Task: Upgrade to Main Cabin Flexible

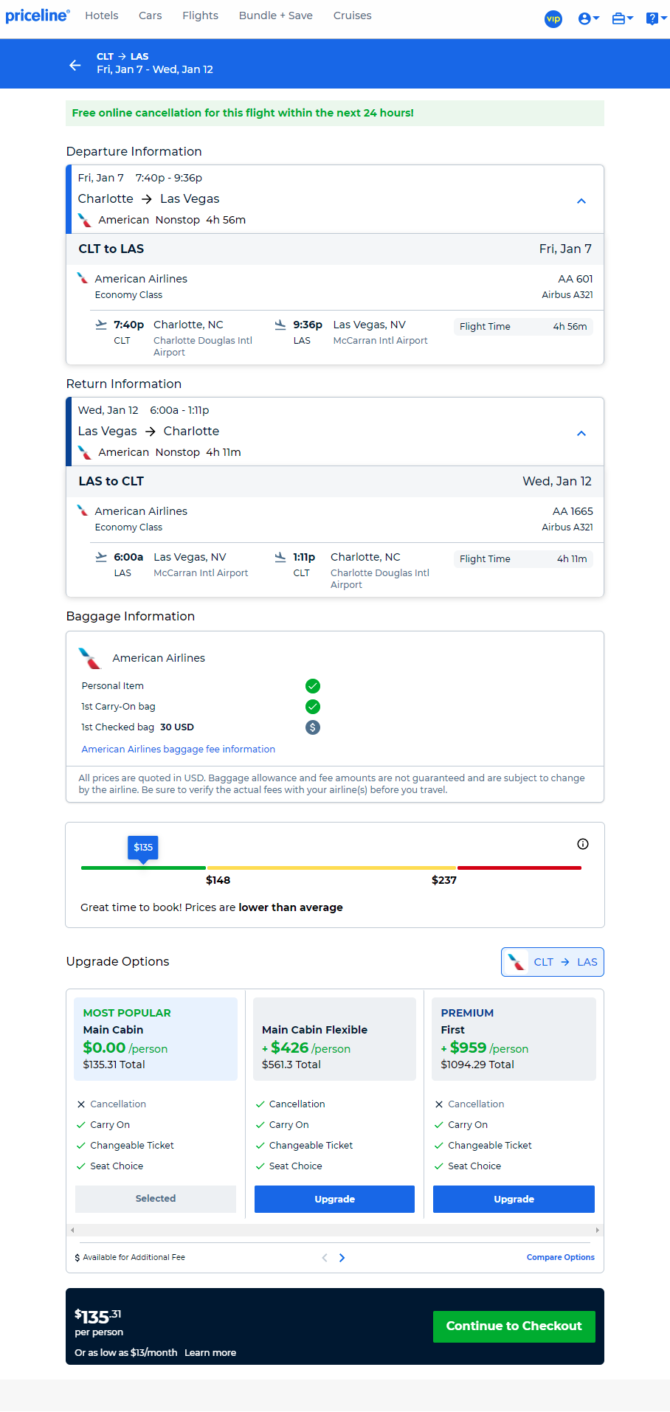Action: pos(334,1199)
